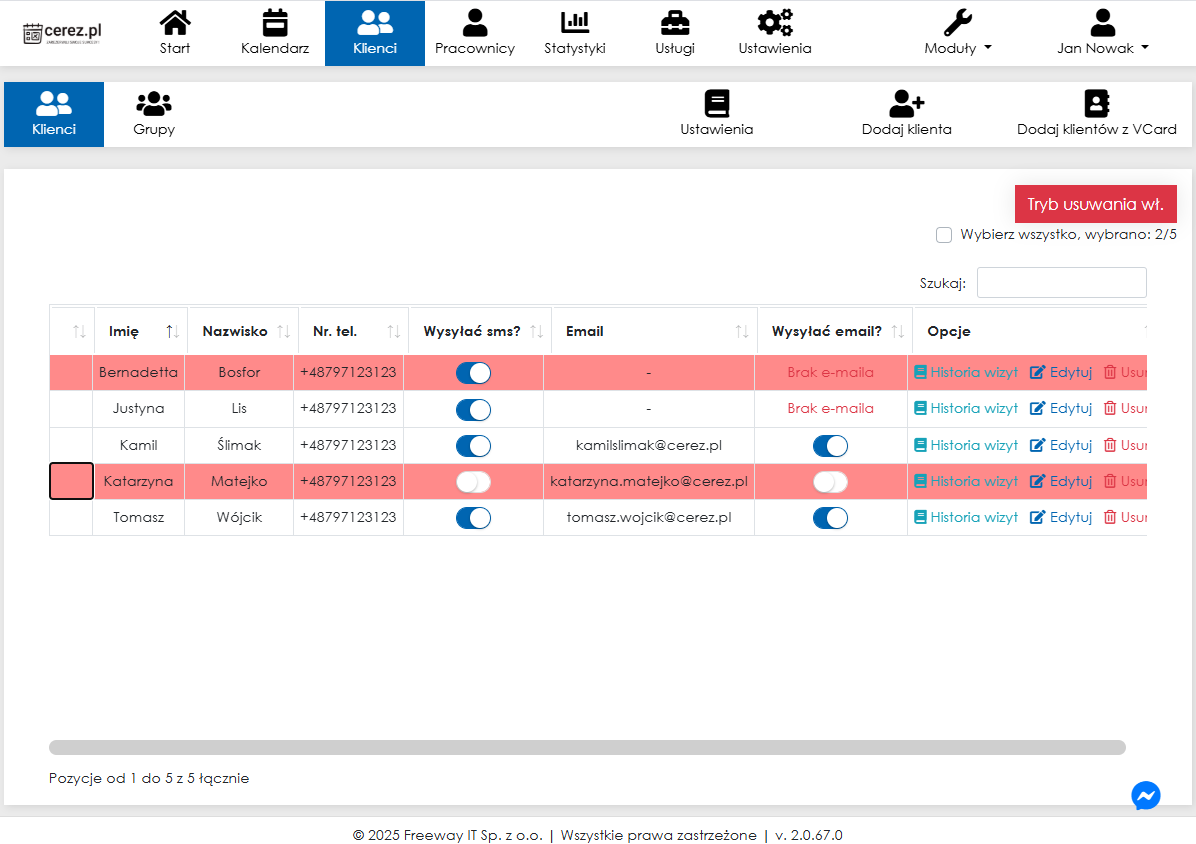Expand the Moduły dropdown menu
The width and height of the screenshot is (1196, 844).
coord(958,48)
